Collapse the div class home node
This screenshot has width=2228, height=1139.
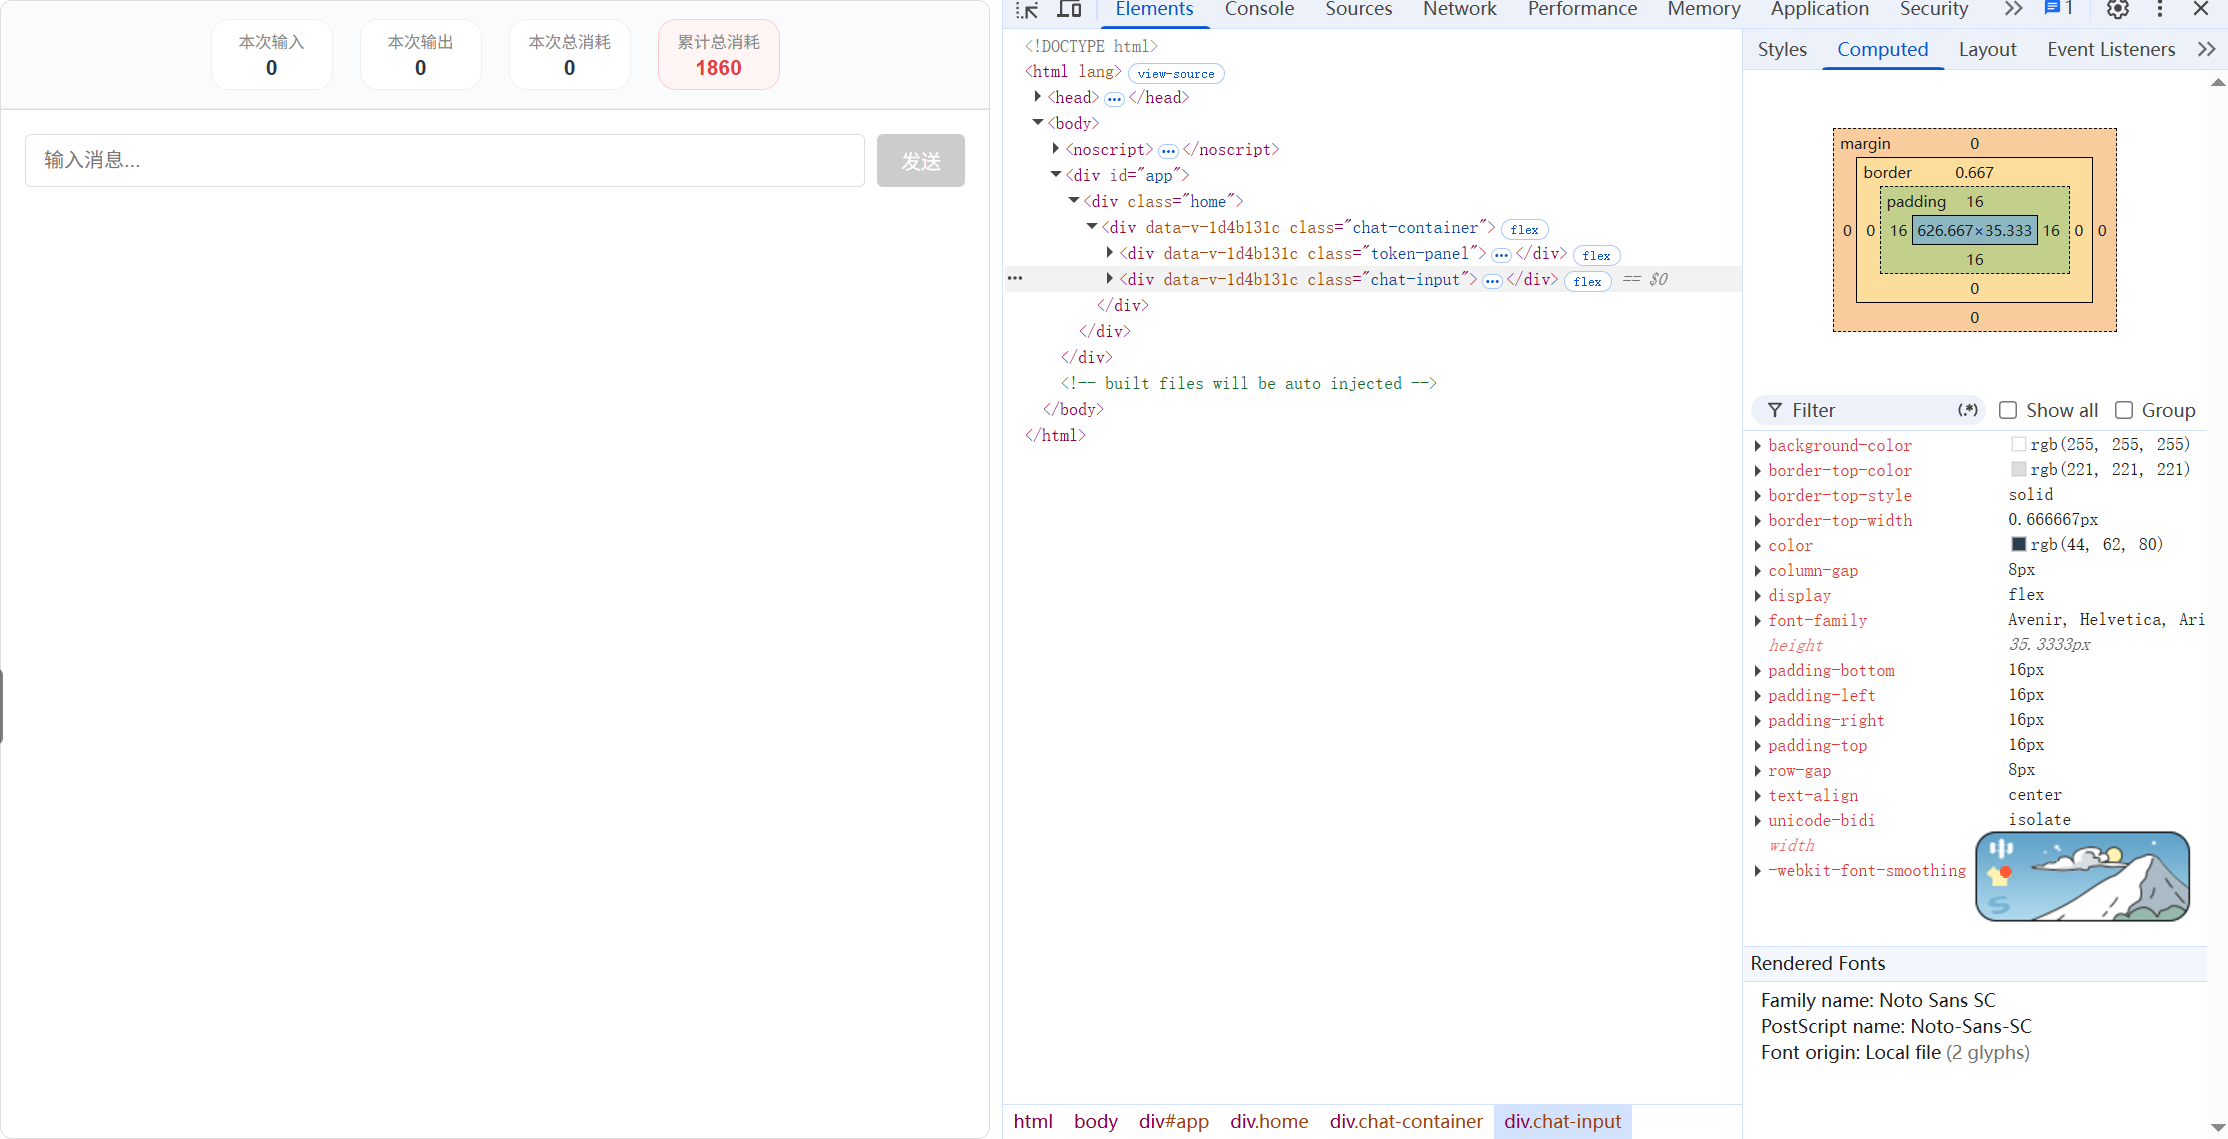coord(1074,201)
